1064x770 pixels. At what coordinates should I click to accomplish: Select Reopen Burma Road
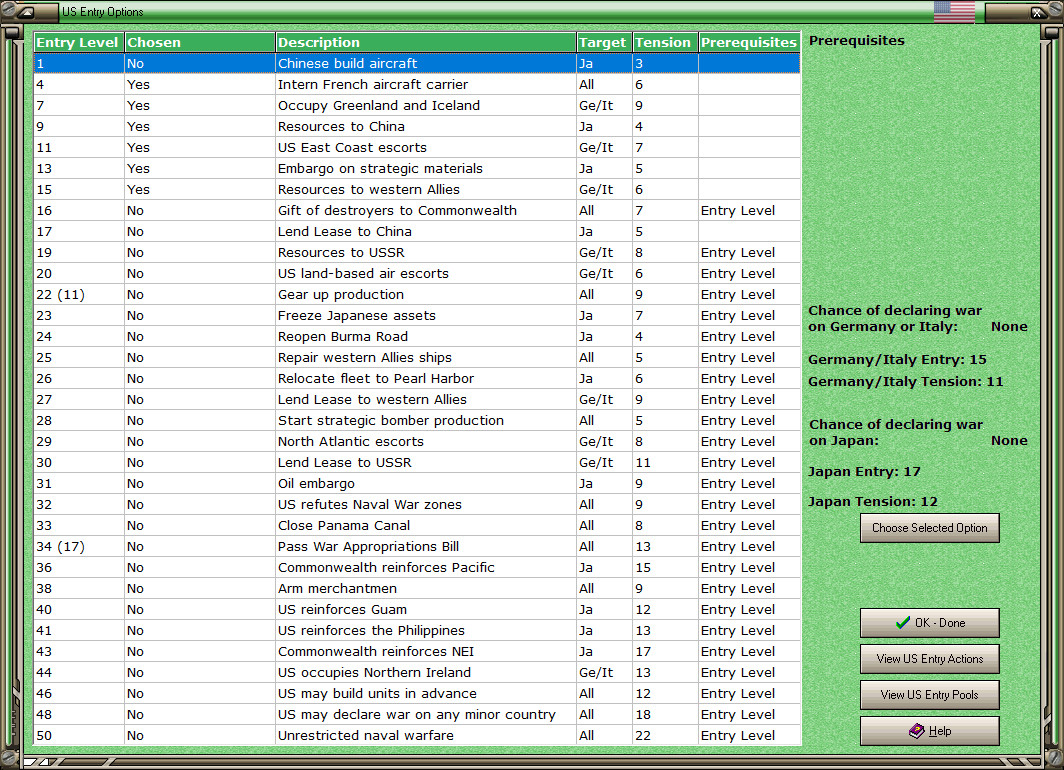tap(417, 336)
